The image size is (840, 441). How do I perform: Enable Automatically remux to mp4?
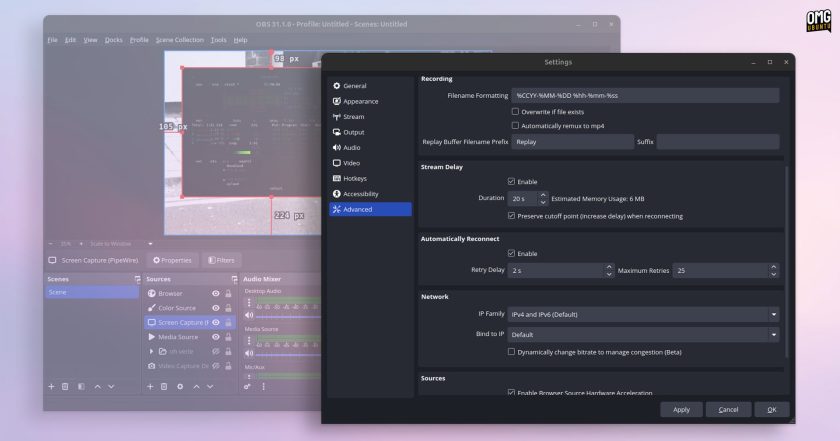(515, 125)
